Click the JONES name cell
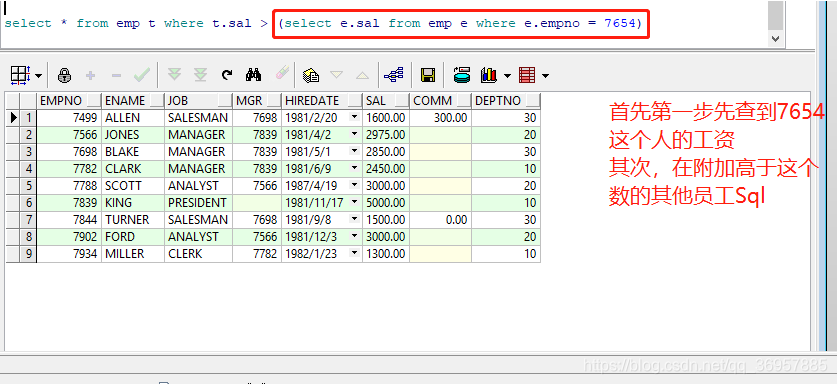Image resolution: width=837 pixels, height=384 pixels. tap(133, 135)
